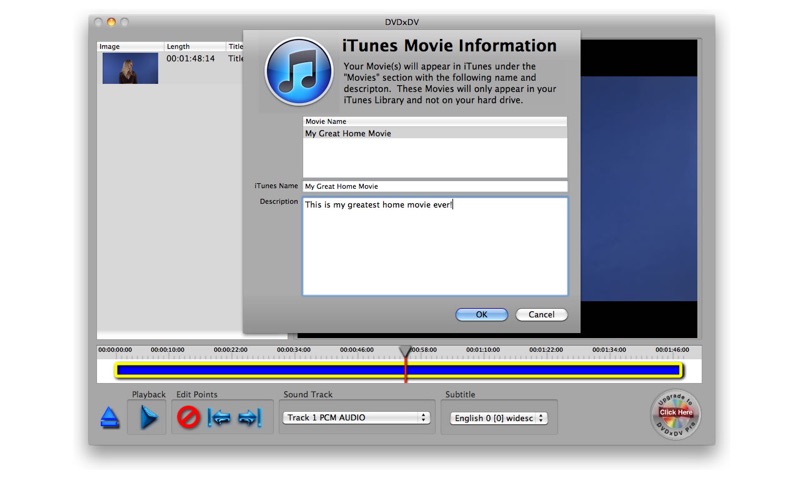Click into the iTunes Name field

point(435,186)
